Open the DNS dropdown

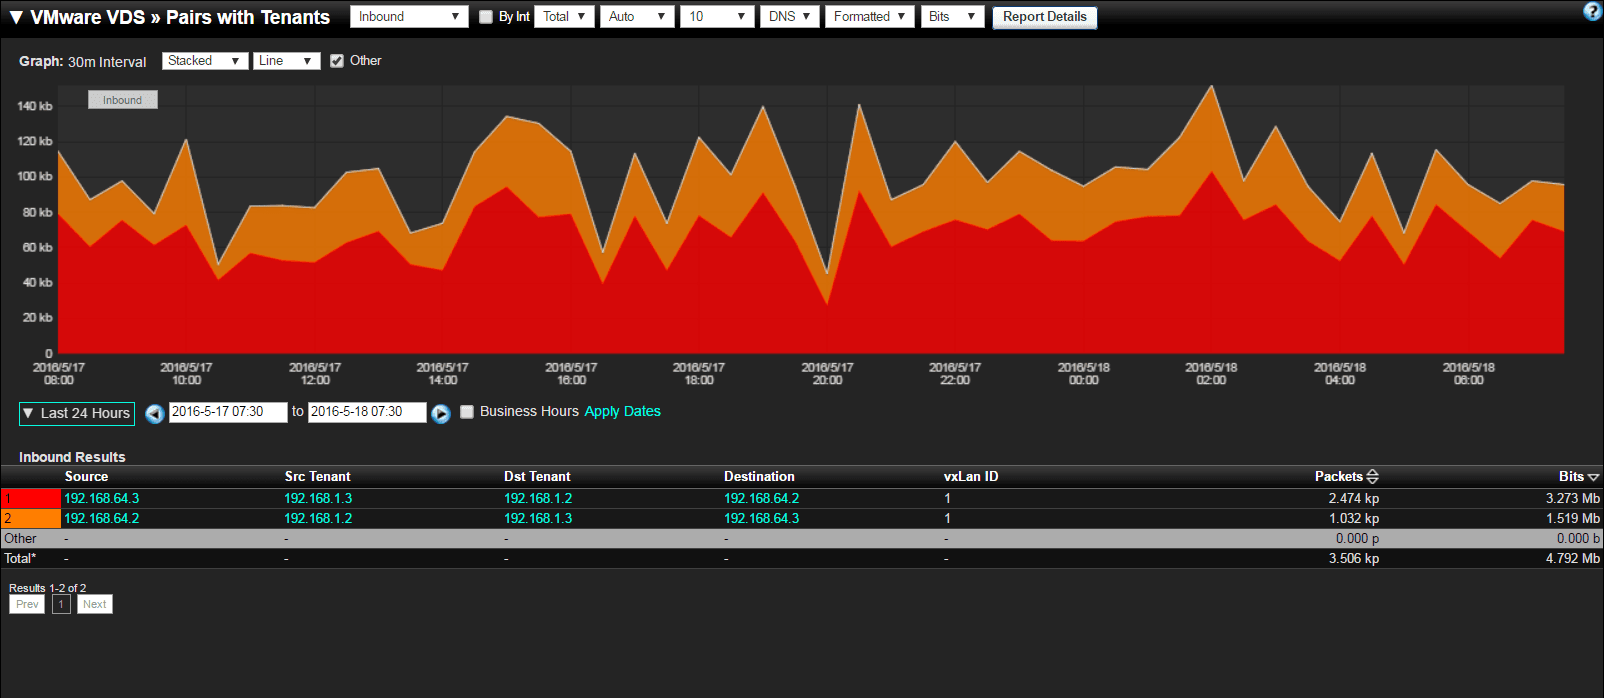pos(790,17)
